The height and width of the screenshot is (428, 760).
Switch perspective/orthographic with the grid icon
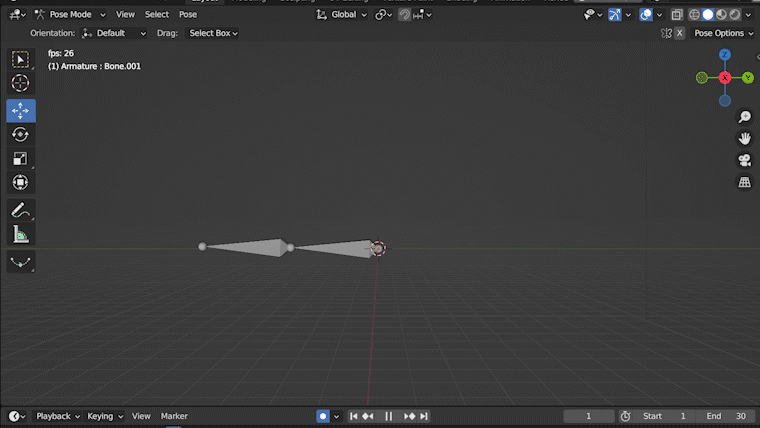tap(744, 182)
